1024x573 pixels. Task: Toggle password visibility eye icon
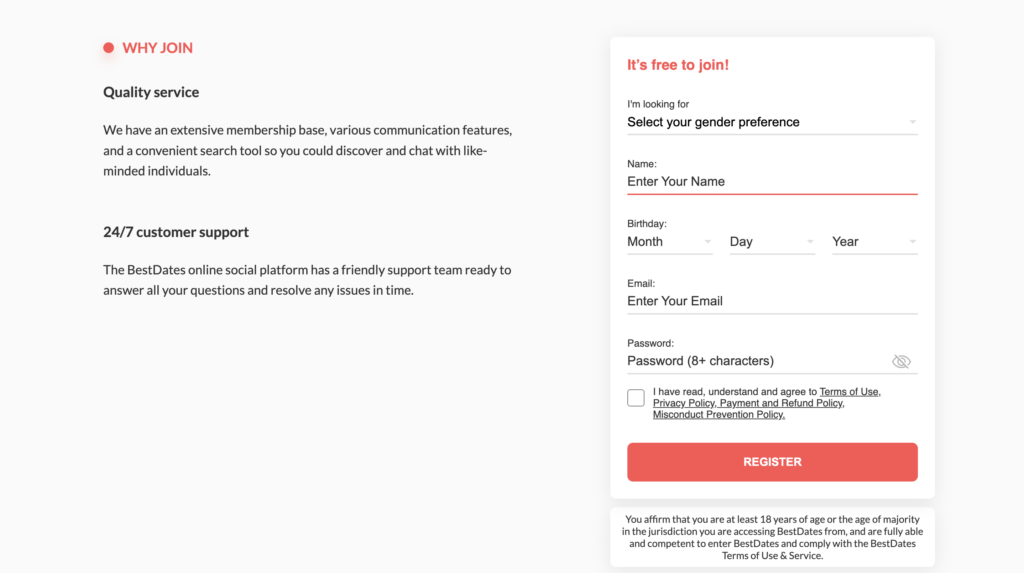click(901, 361)
